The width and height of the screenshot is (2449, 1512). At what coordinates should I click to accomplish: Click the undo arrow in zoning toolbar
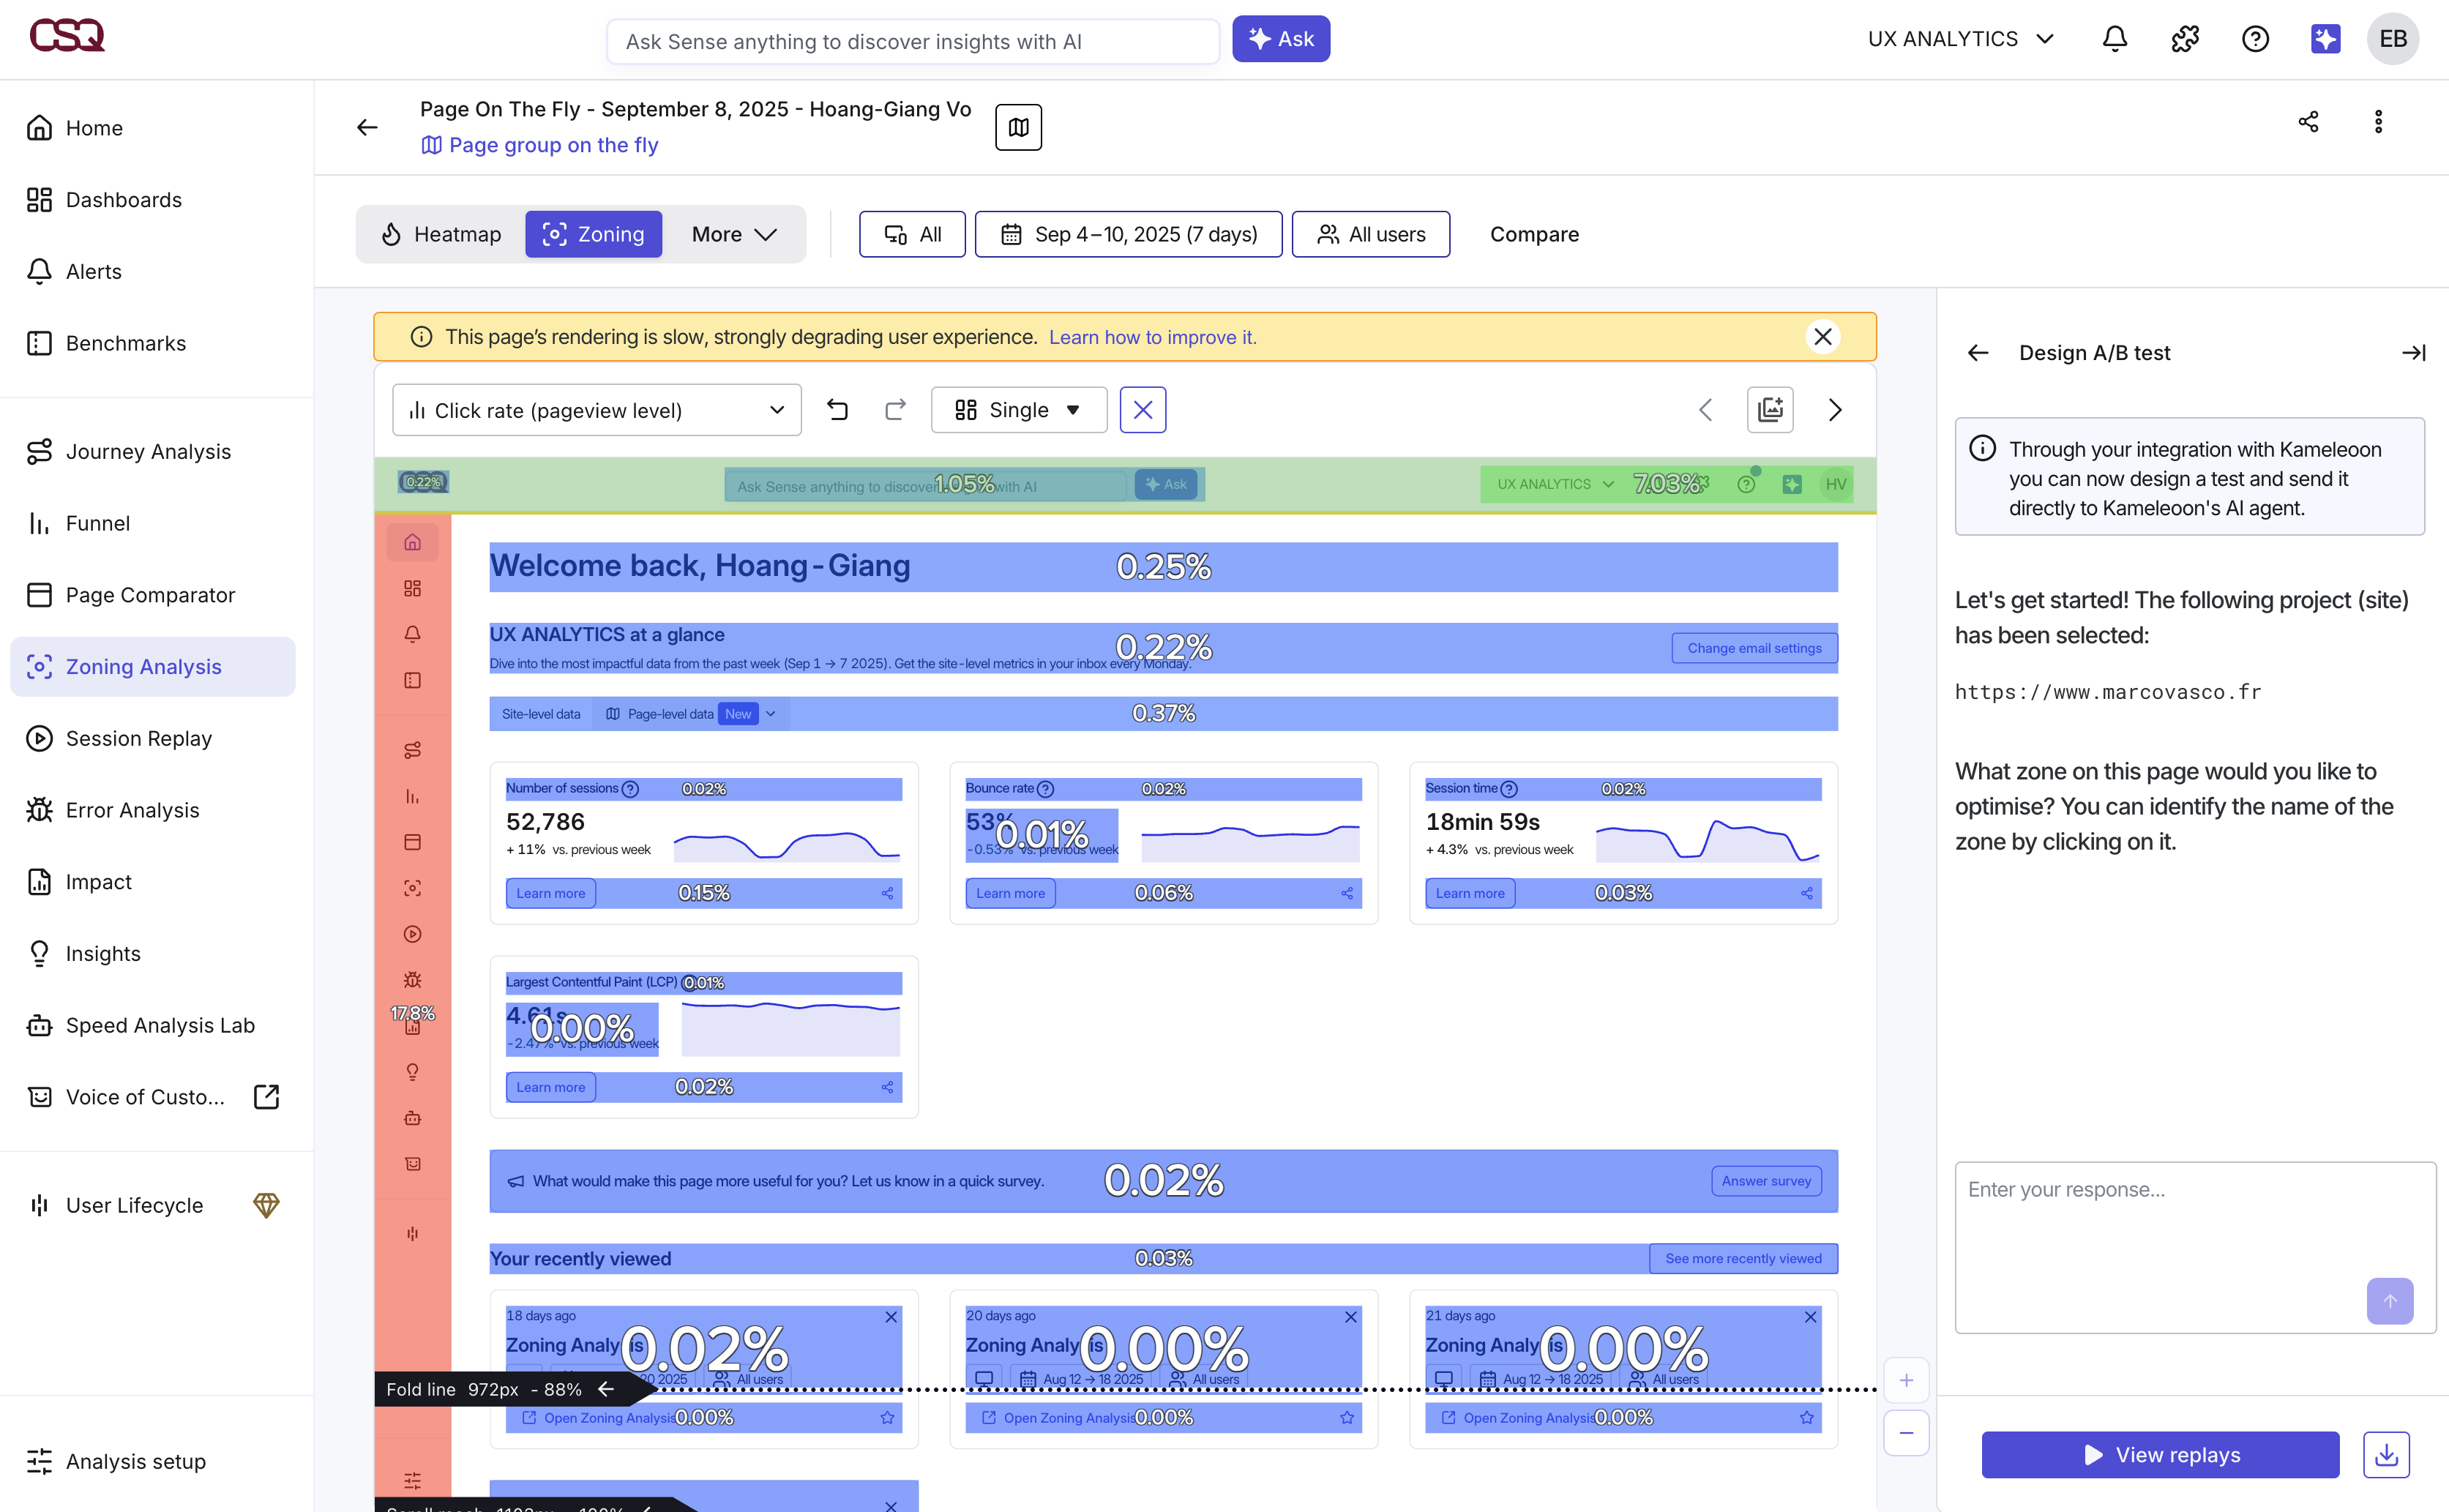tap(837, 410)
